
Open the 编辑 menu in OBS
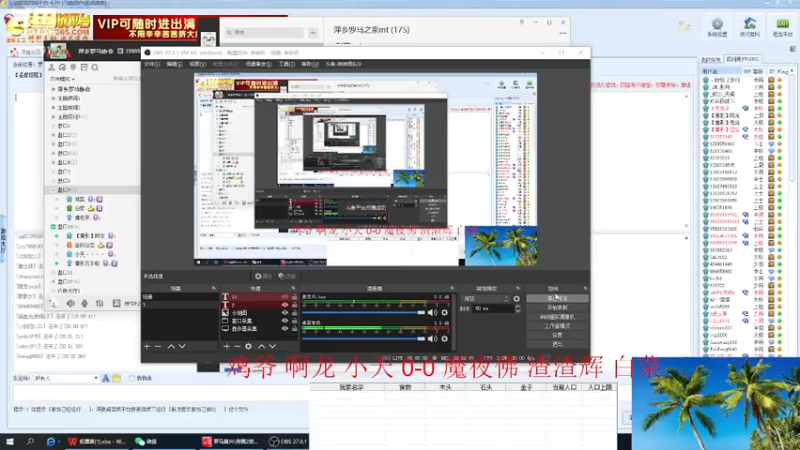pyautogui.click(x=174, y=64)
